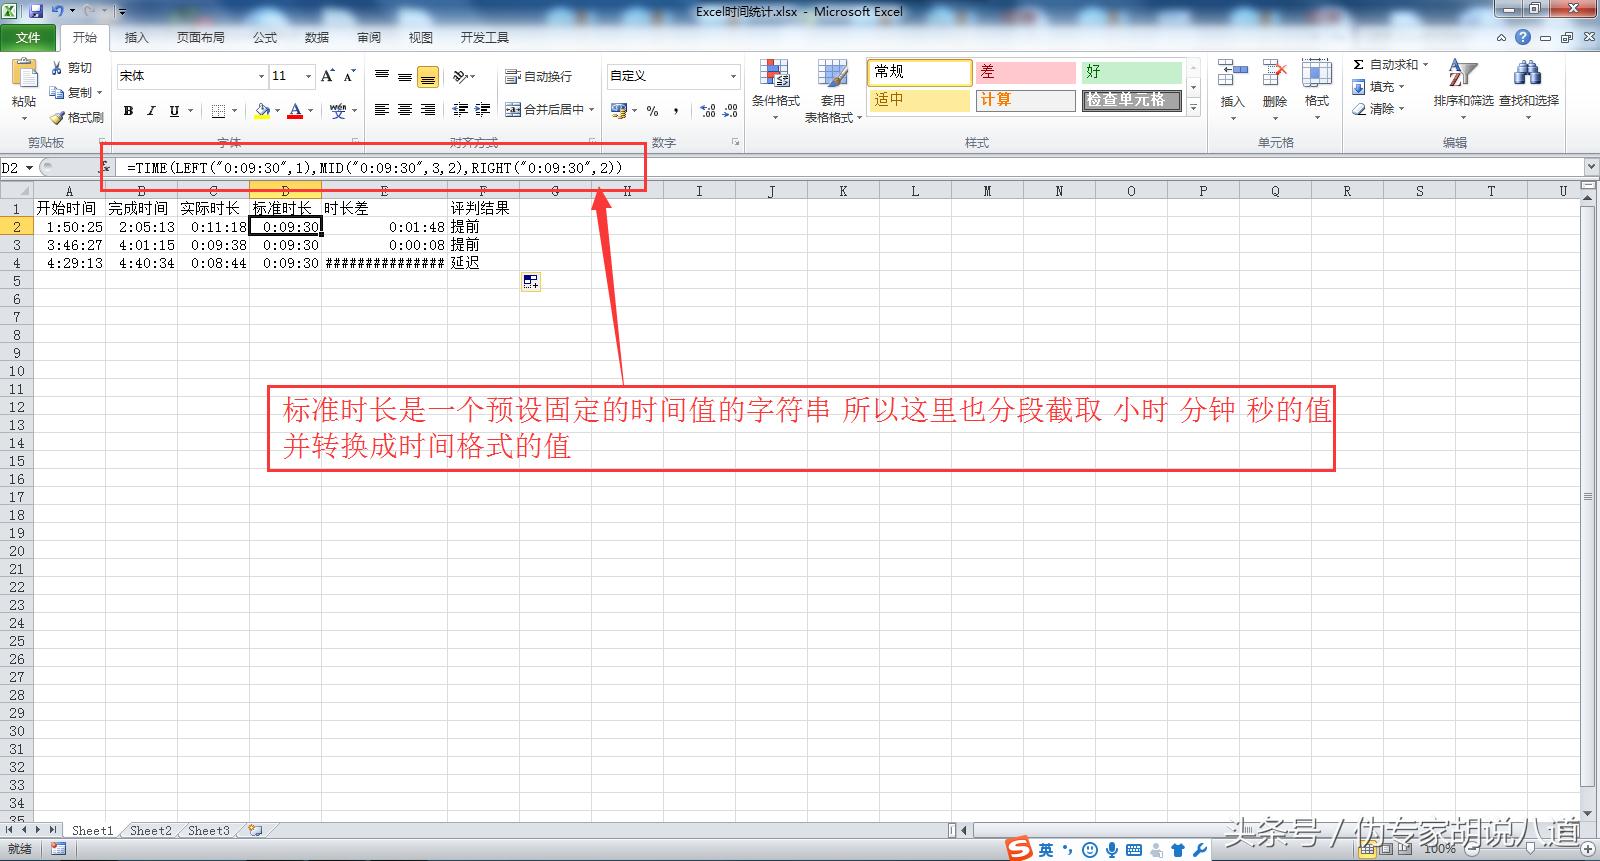
Task: Click the fx insert function button
Action: [x=104, y=167]
